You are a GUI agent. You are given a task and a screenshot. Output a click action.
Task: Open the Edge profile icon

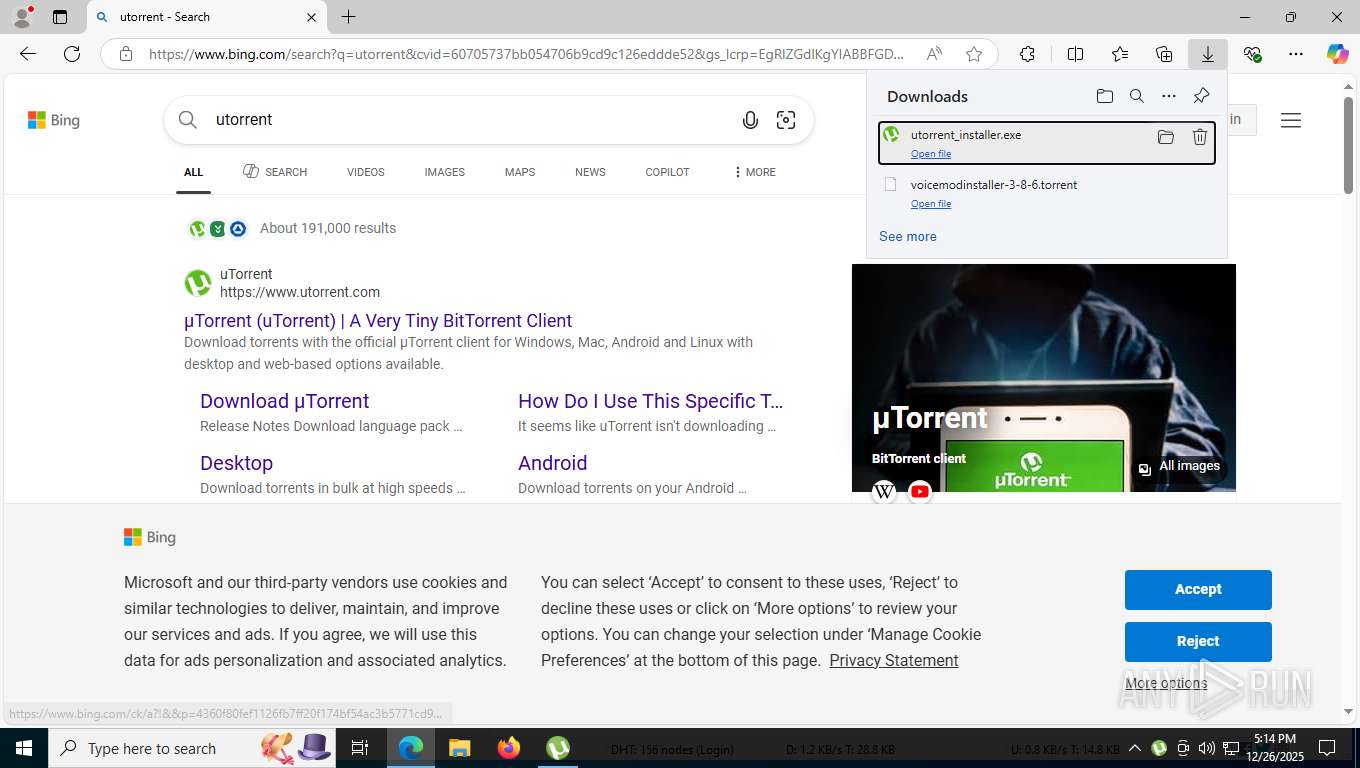point(21,17)
